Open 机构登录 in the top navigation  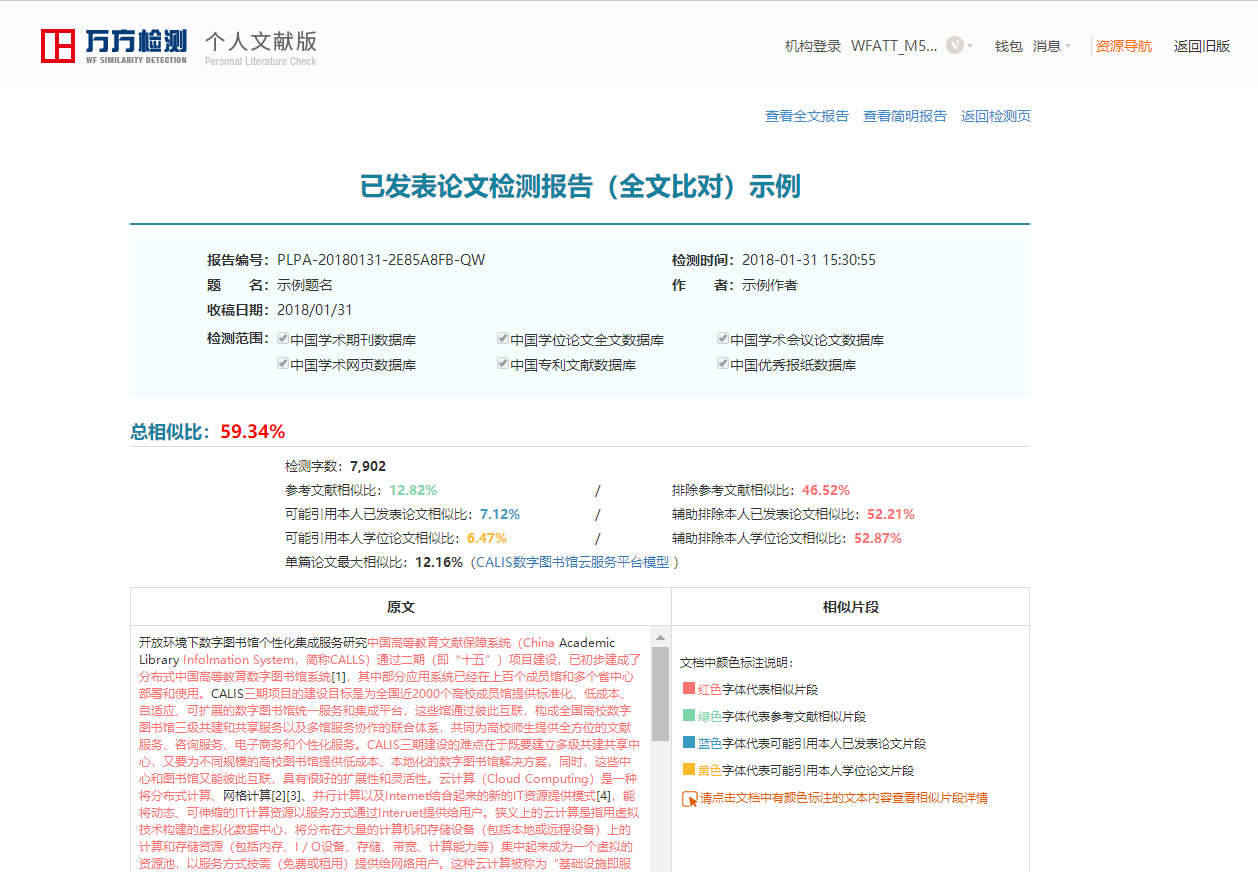(813, 46)
